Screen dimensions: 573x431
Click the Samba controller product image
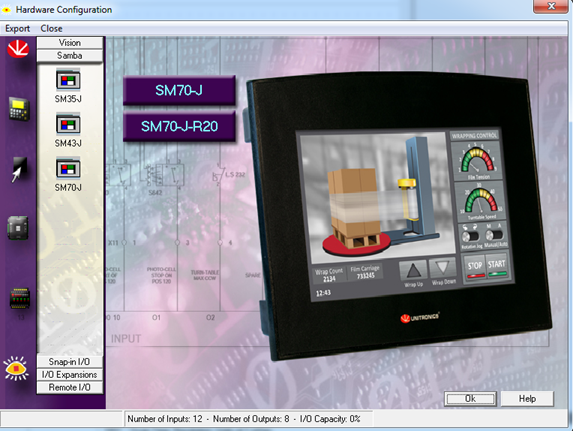398,216
